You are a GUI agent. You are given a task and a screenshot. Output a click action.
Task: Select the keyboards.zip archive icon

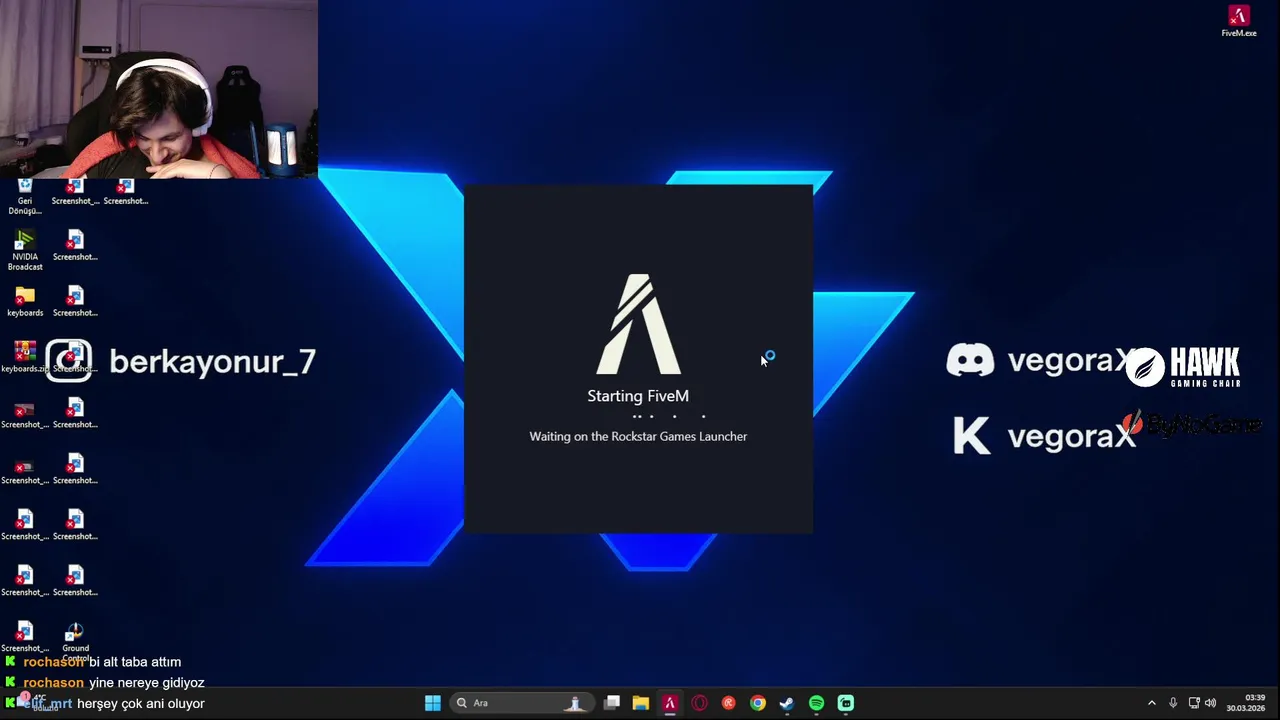pyautogui.click(x=25, y=357)
